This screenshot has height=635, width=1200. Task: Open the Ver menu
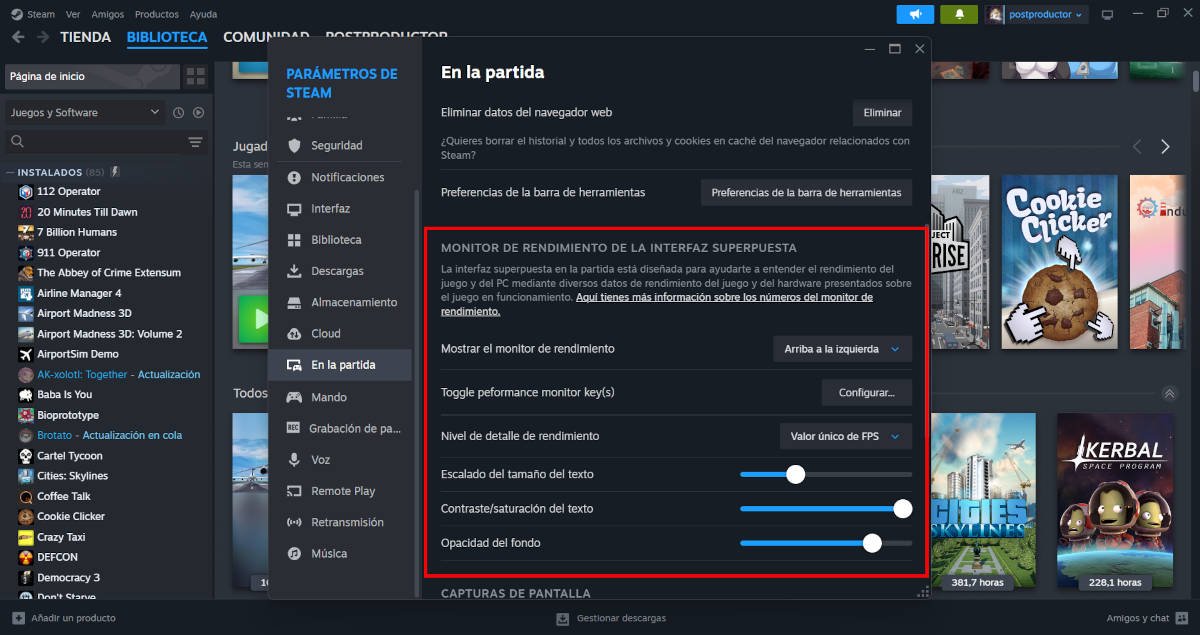pos(73,14)
